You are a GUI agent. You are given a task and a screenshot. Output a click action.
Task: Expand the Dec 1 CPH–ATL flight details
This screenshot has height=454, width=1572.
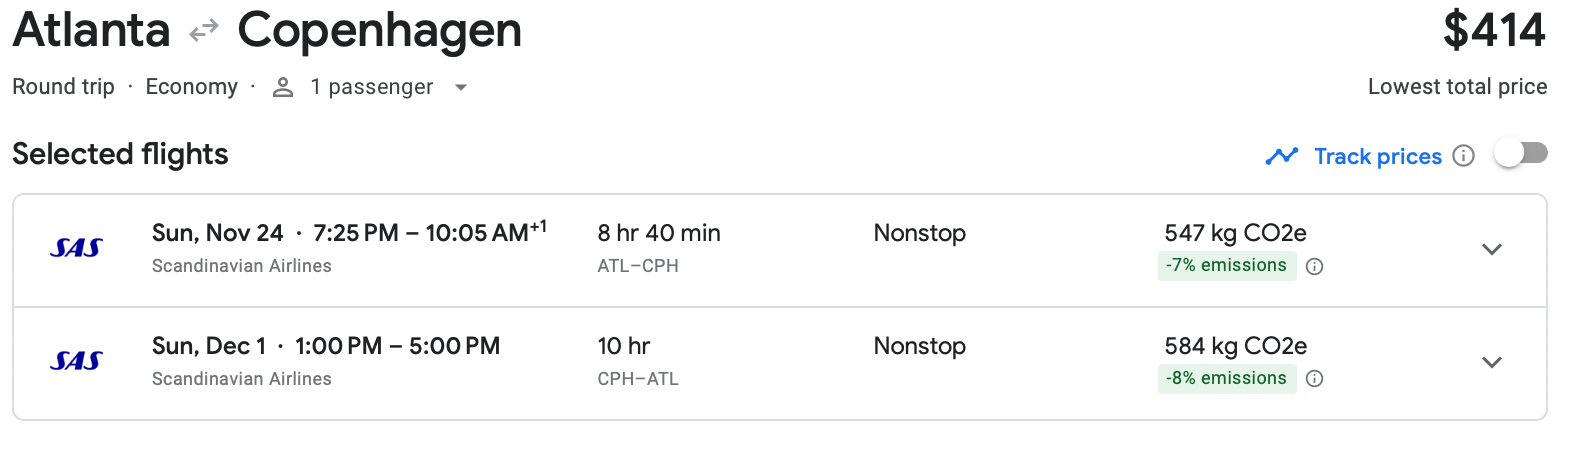(x=1491, y=363)
